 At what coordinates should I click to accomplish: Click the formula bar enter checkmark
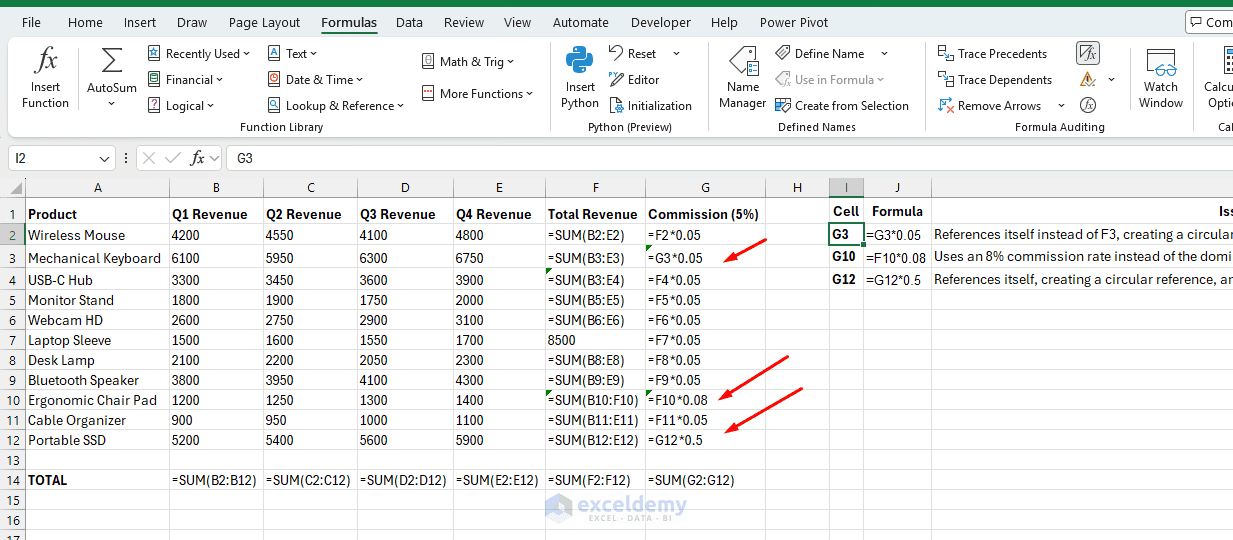173,158
